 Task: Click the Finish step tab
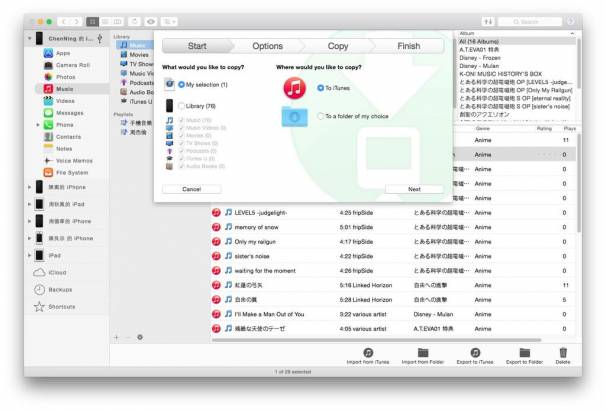[x=409, y=46]
